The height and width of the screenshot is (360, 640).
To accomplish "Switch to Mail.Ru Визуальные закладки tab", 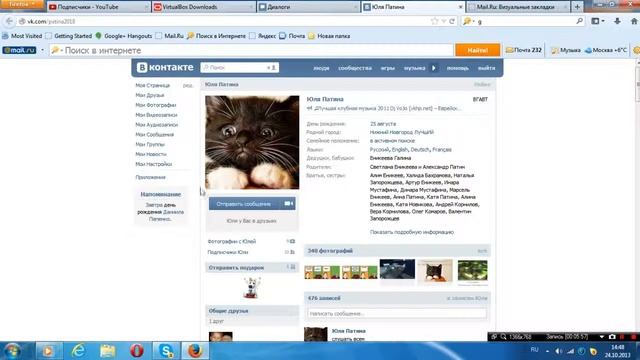I will click(x=518, y=7).
